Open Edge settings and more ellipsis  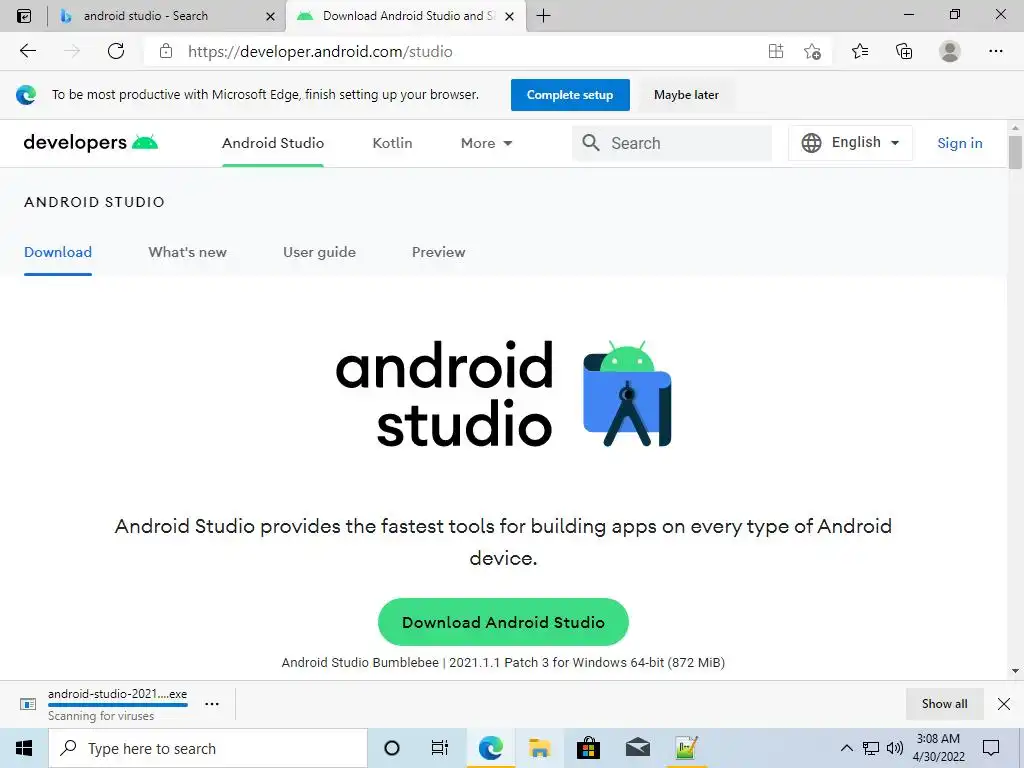click(995, 51)
